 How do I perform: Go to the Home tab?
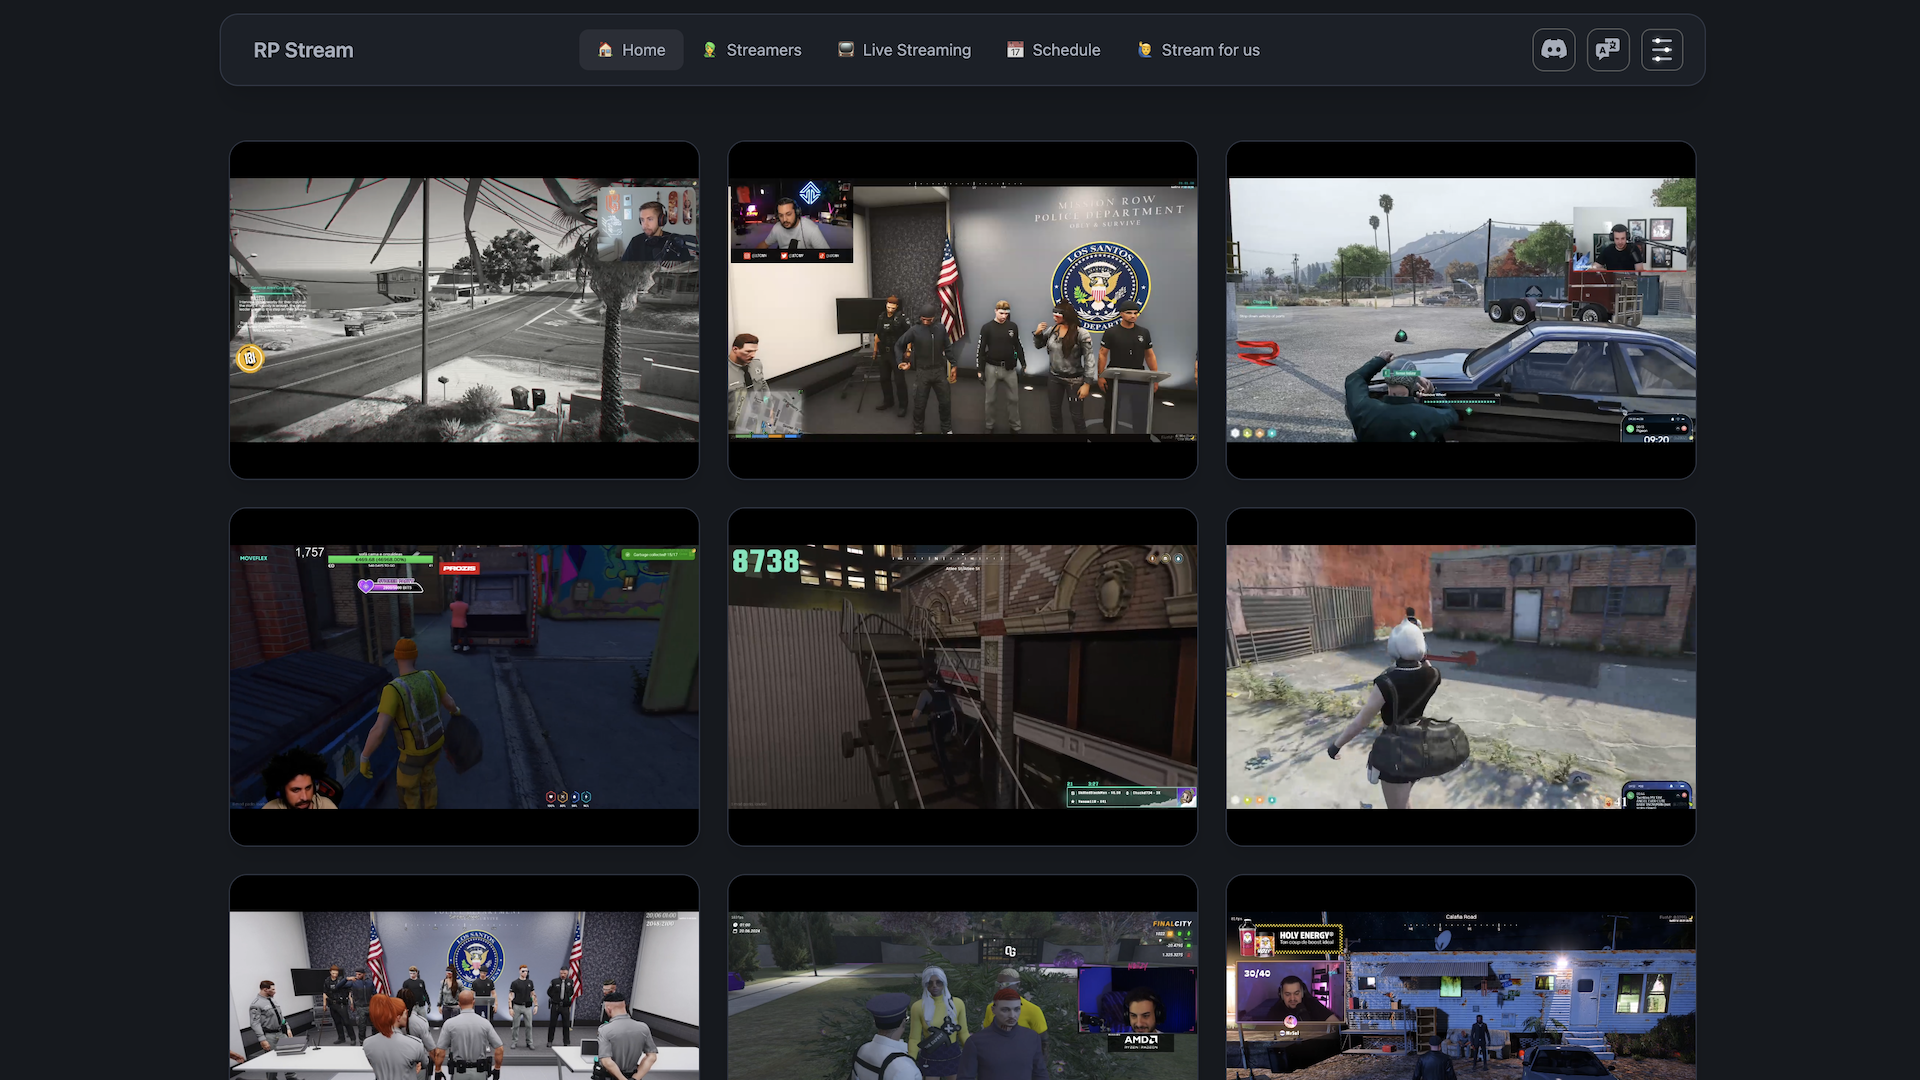(643, 50)
